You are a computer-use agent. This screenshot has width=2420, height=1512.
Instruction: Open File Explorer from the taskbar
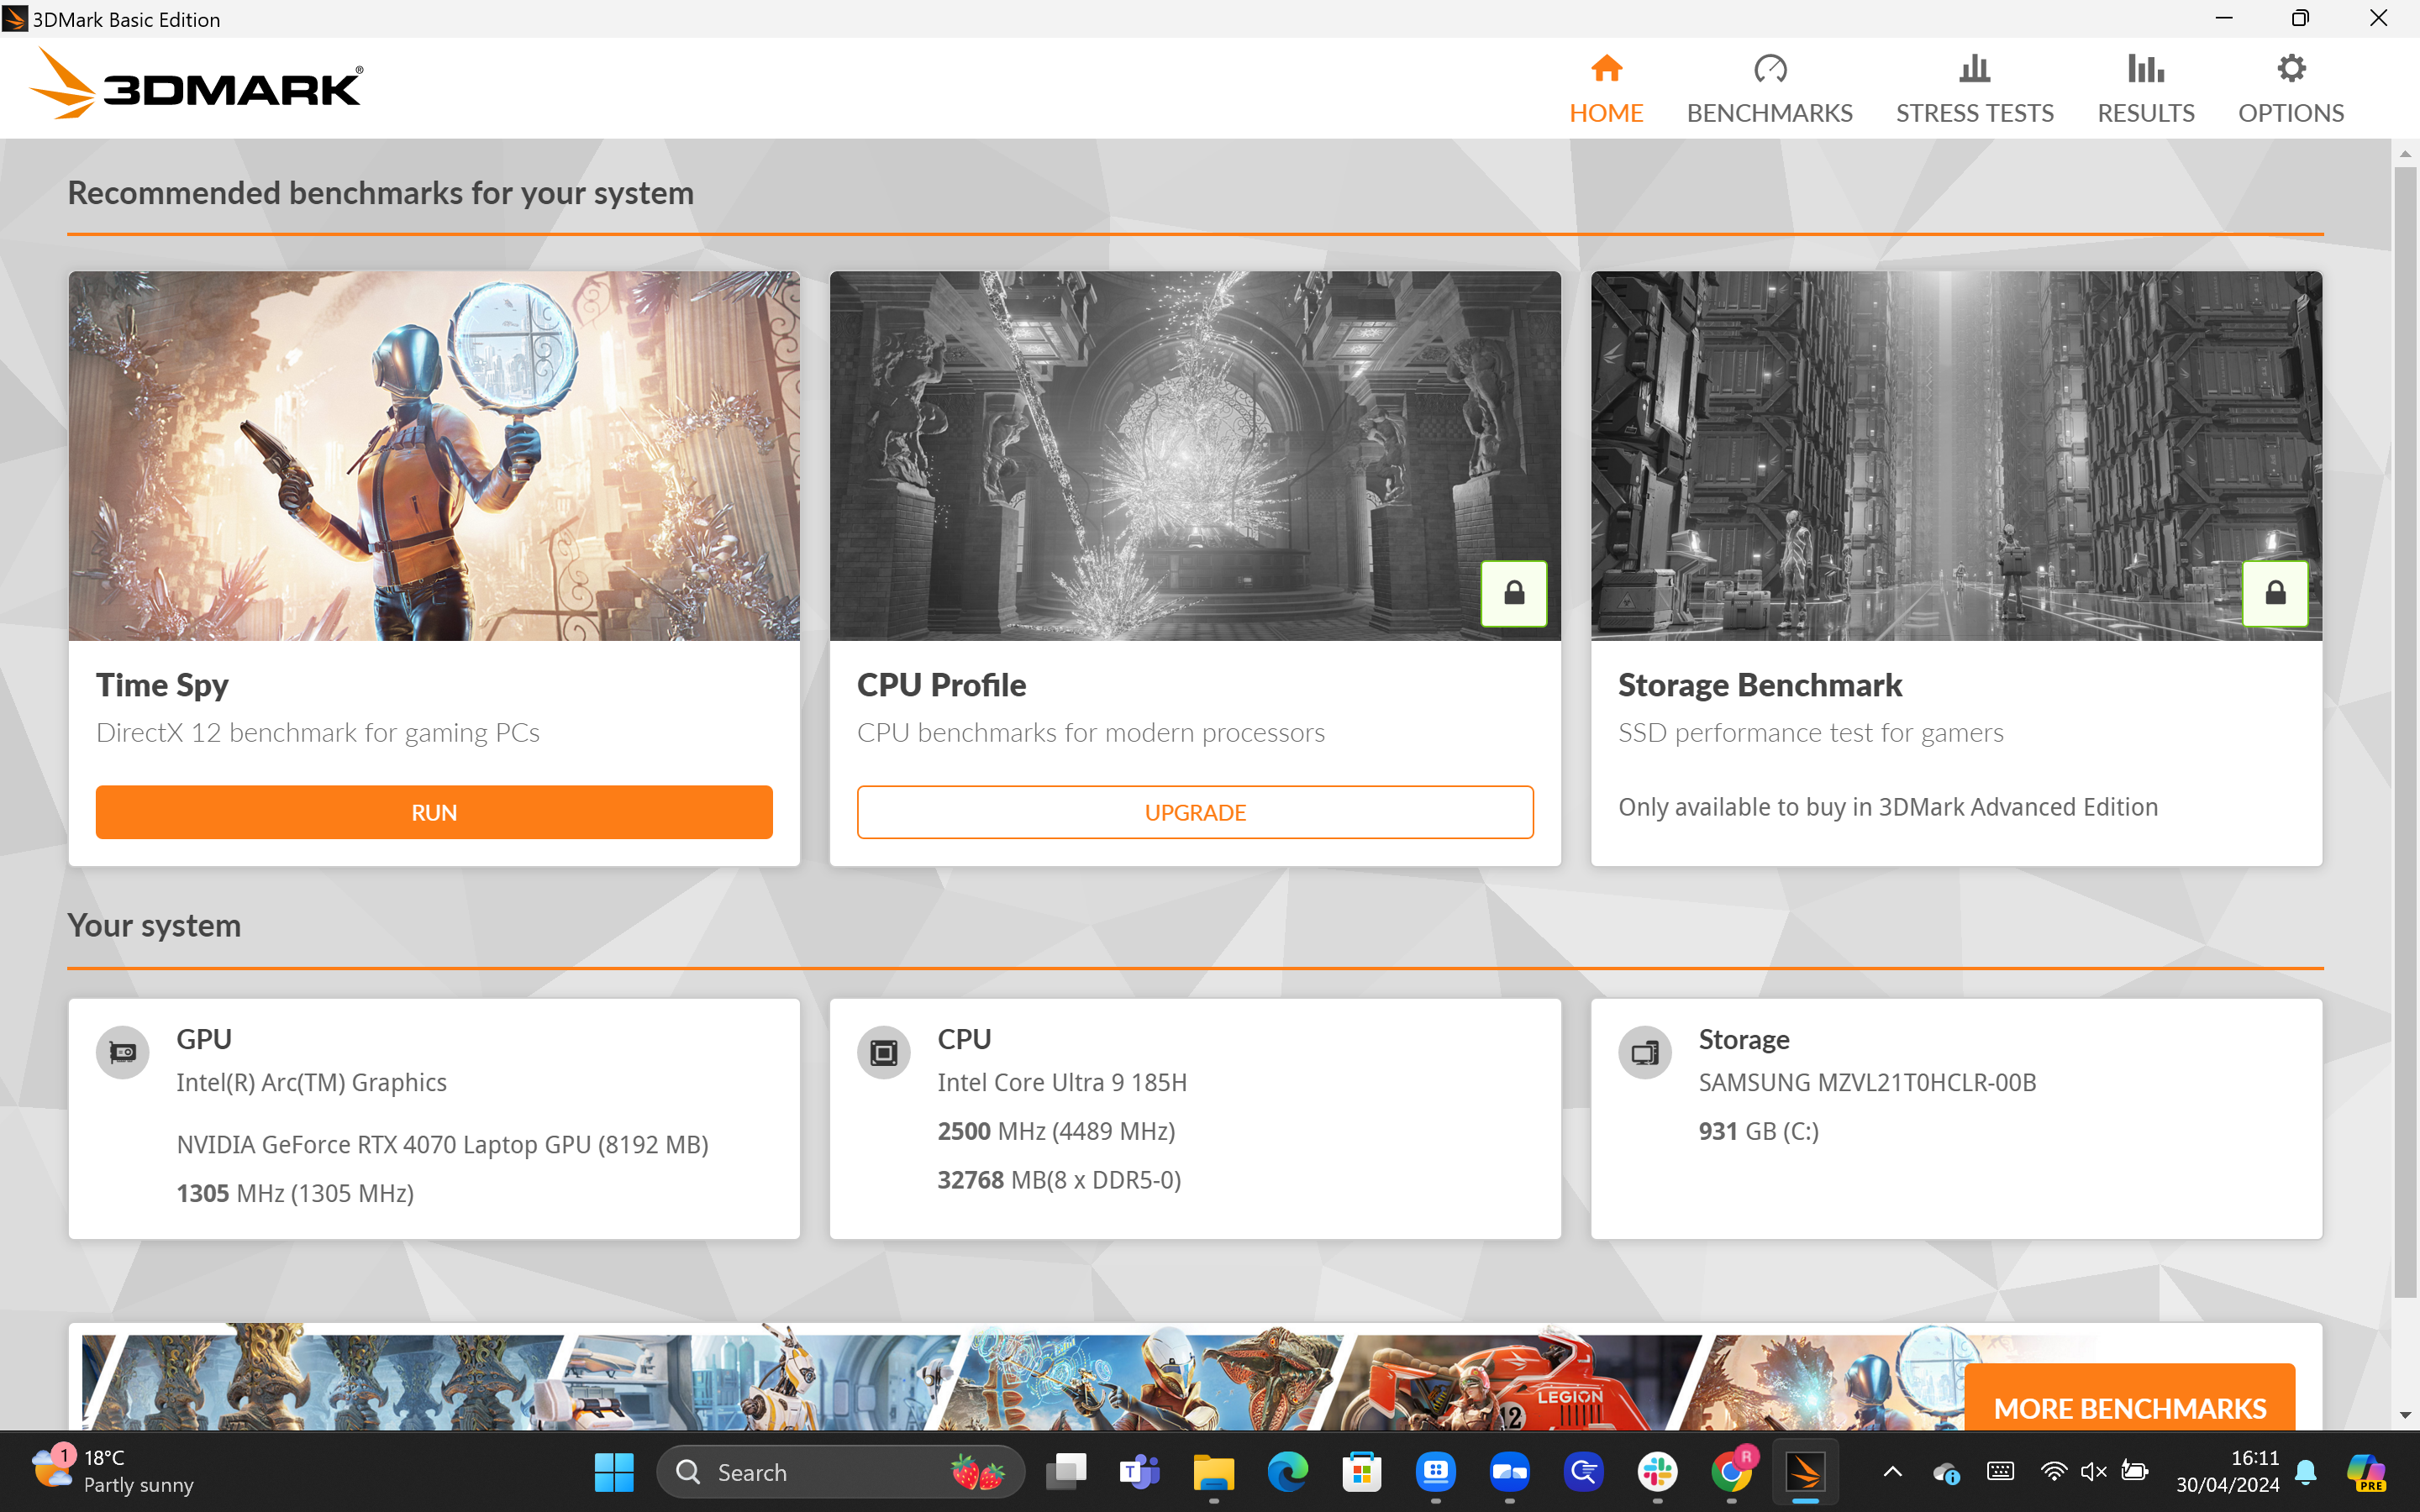pyautogui.click(x=1214, y=1472)
